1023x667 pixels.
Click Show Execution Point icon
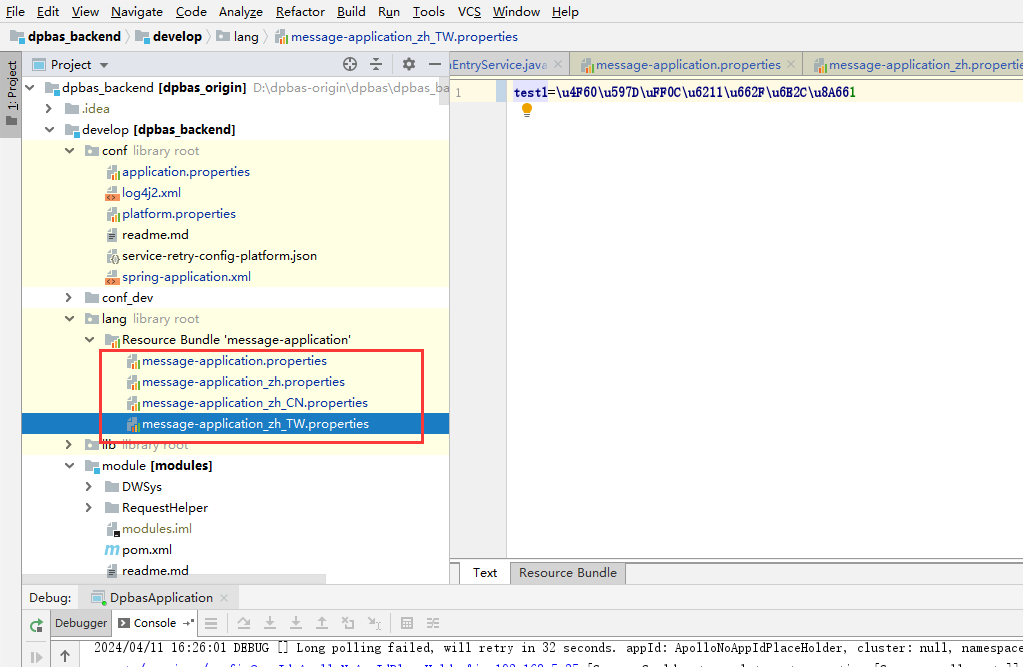[x=211, y=623]
